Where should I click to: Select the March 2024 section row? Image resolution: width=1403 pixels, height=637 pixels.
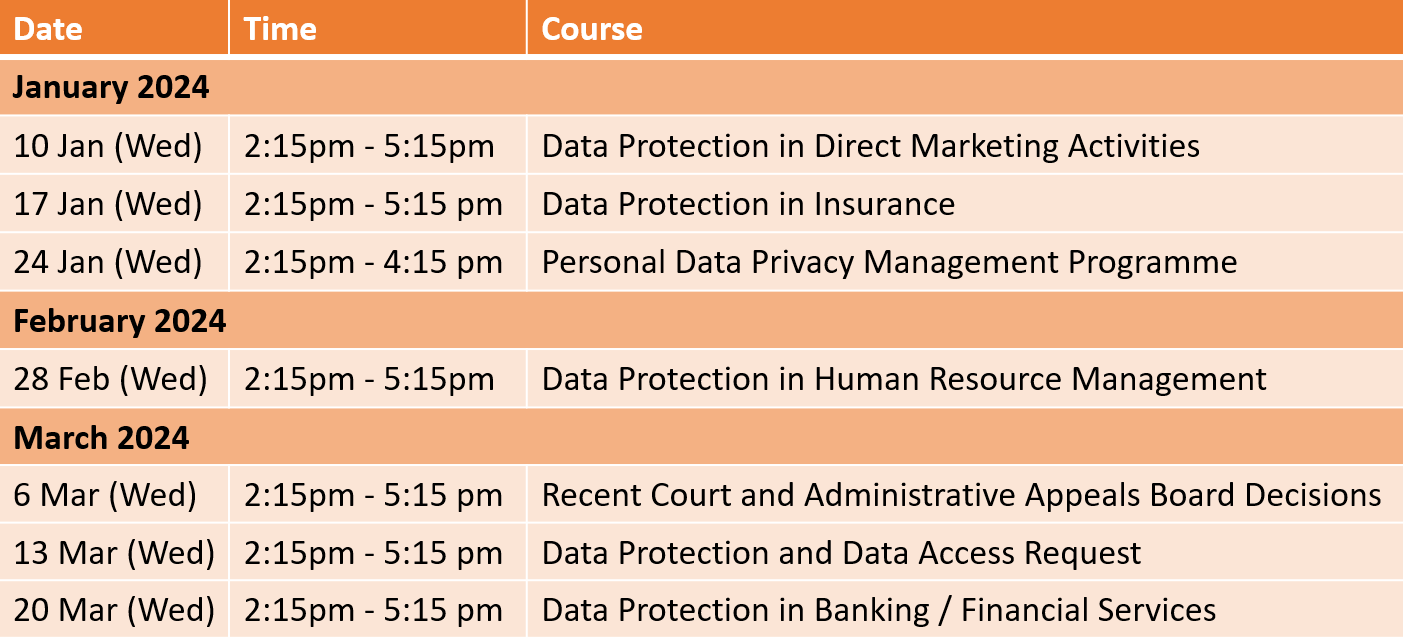[x=701, y=438]
